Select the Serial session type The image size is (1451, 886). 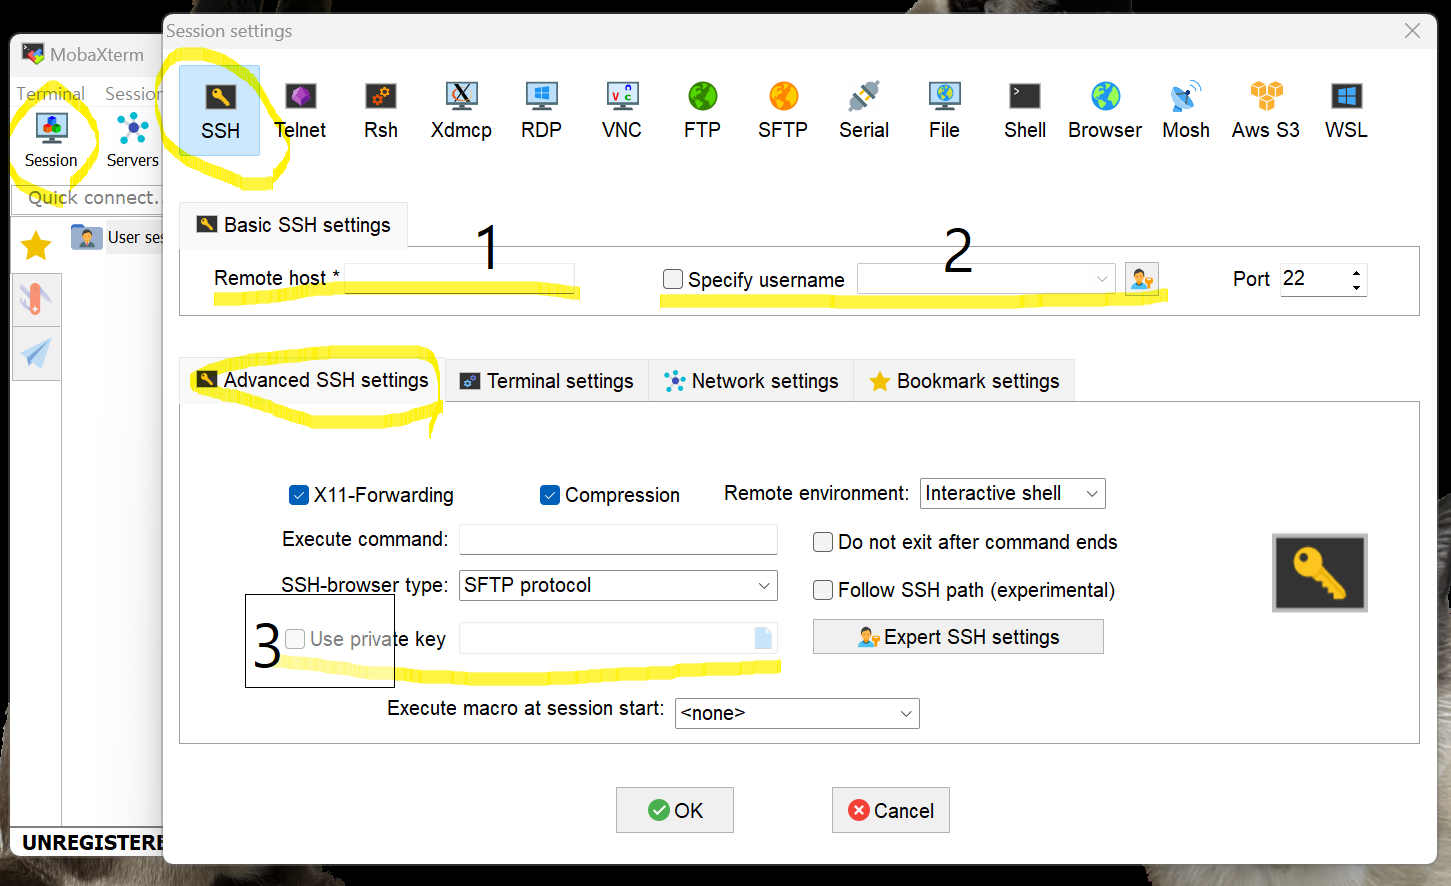[x=864, y=111]
